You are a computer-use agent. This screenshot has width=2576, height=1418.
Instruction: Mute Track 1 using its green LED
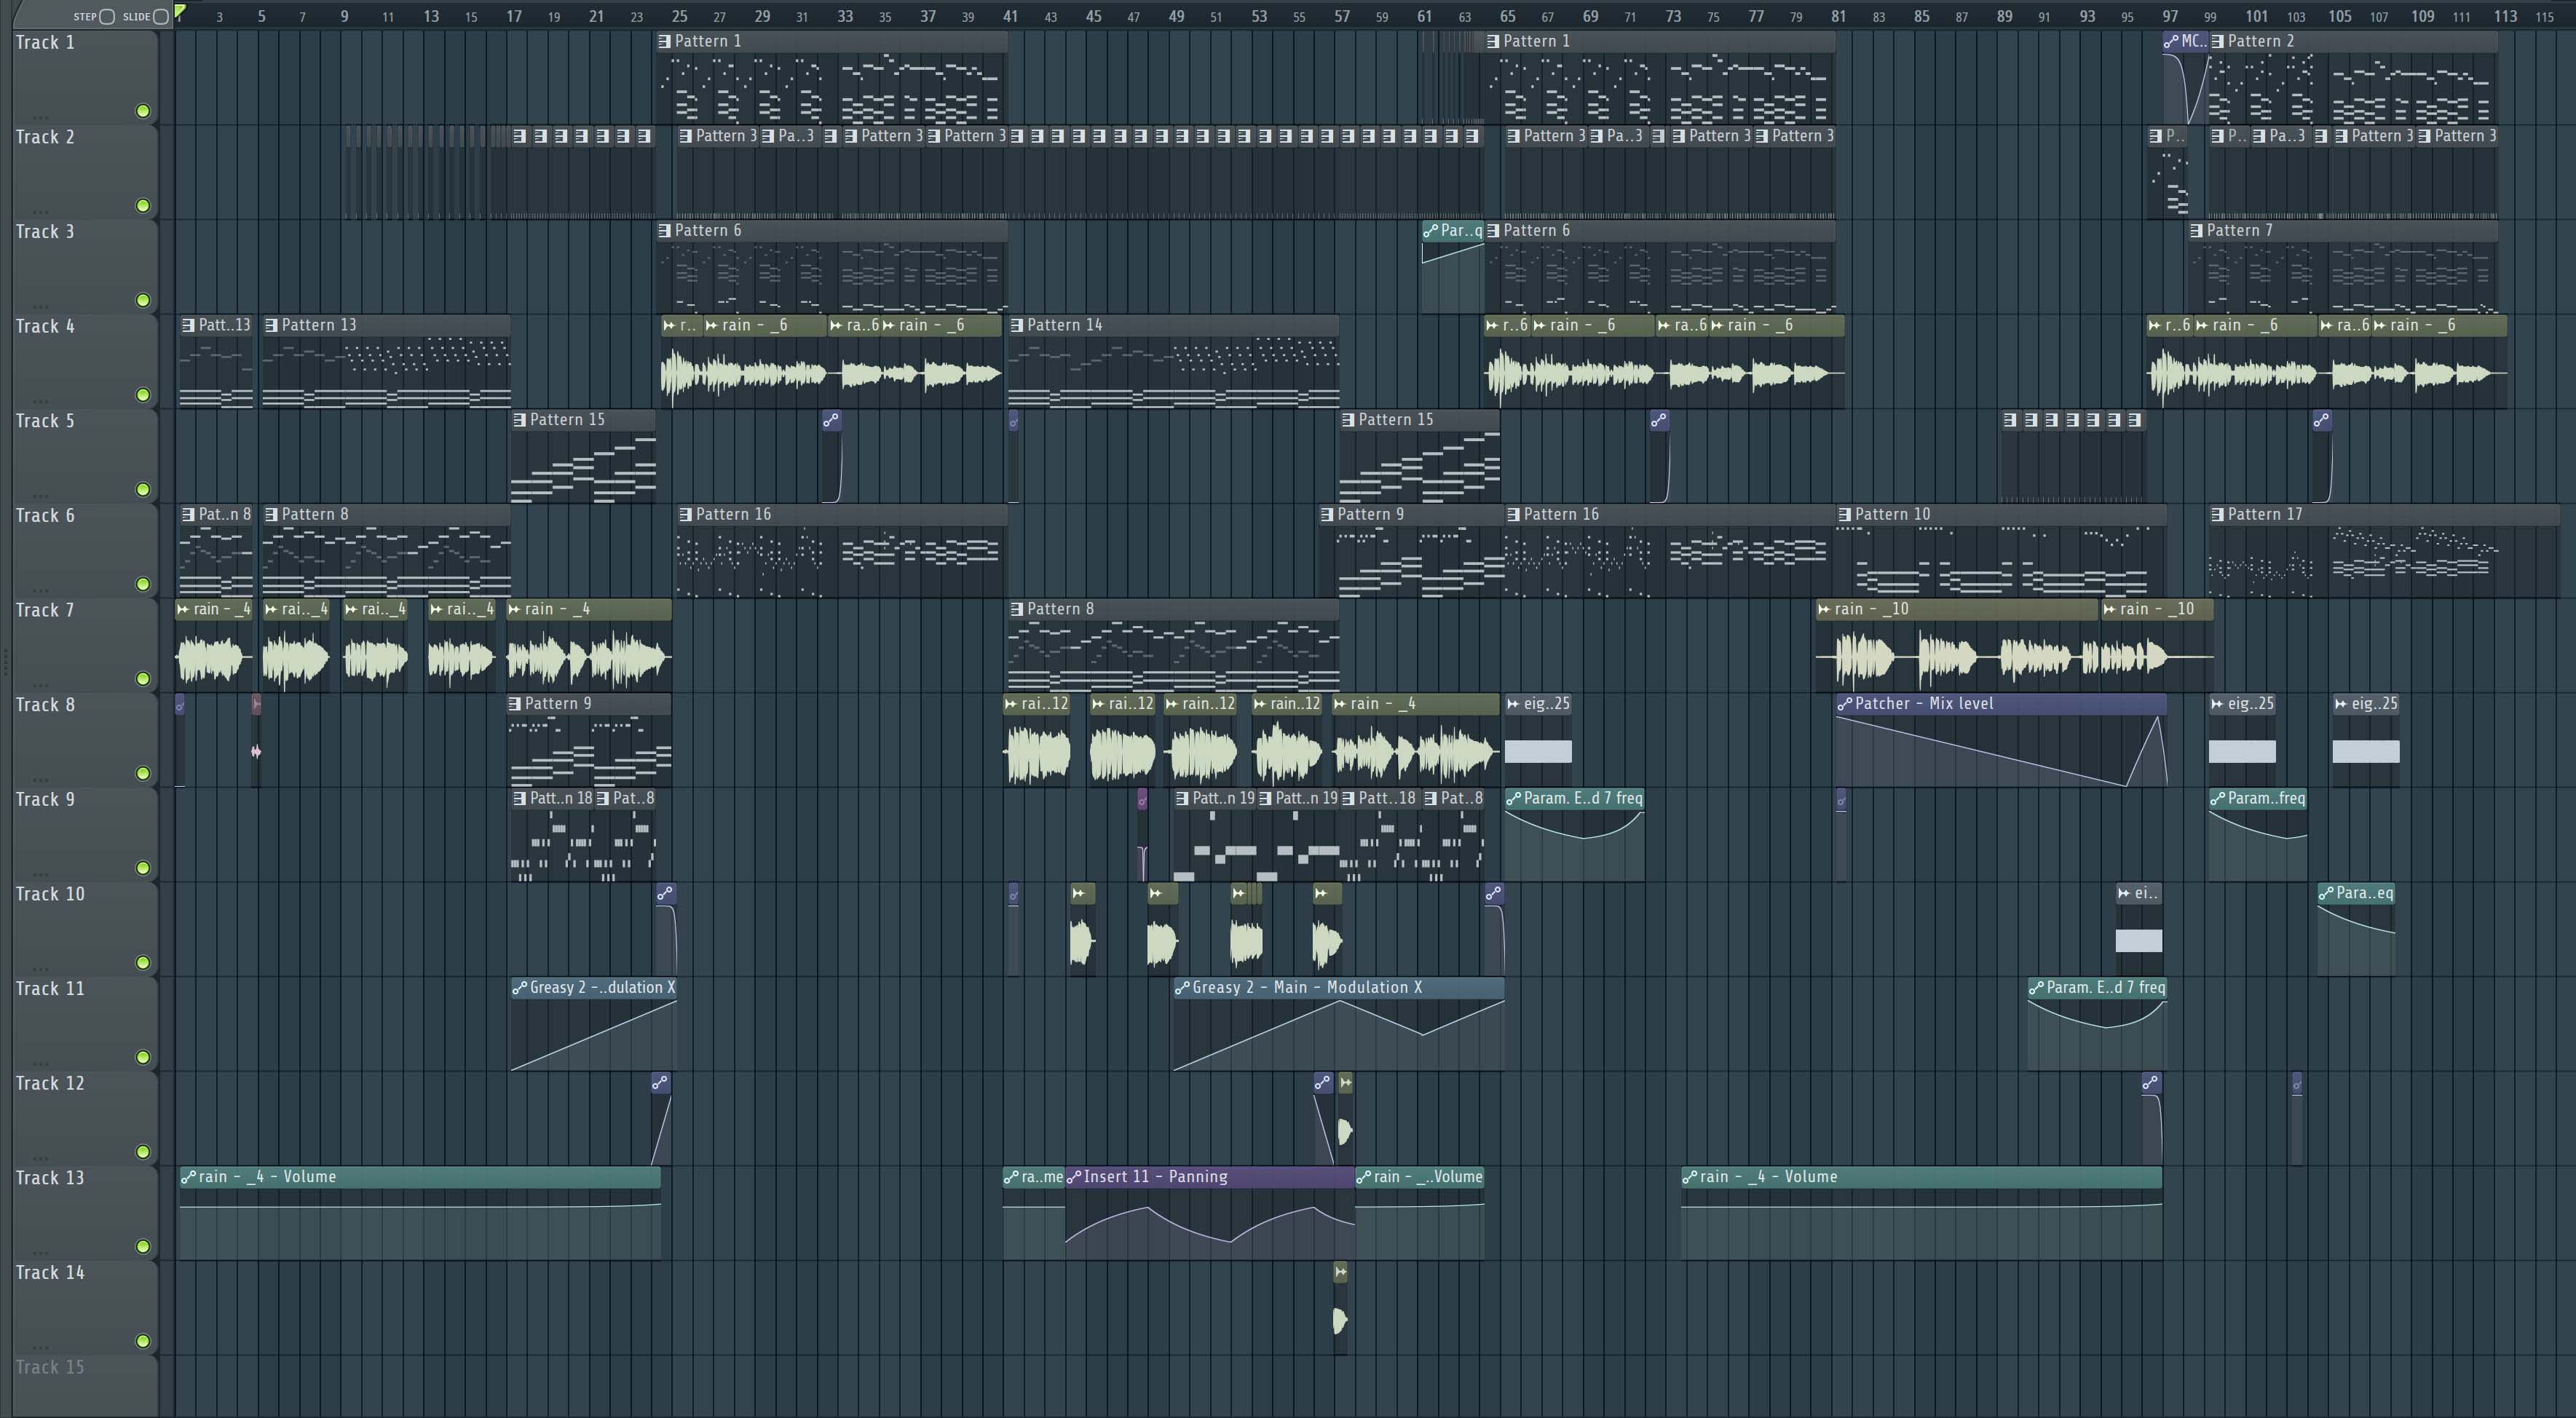tap(143, 111)
